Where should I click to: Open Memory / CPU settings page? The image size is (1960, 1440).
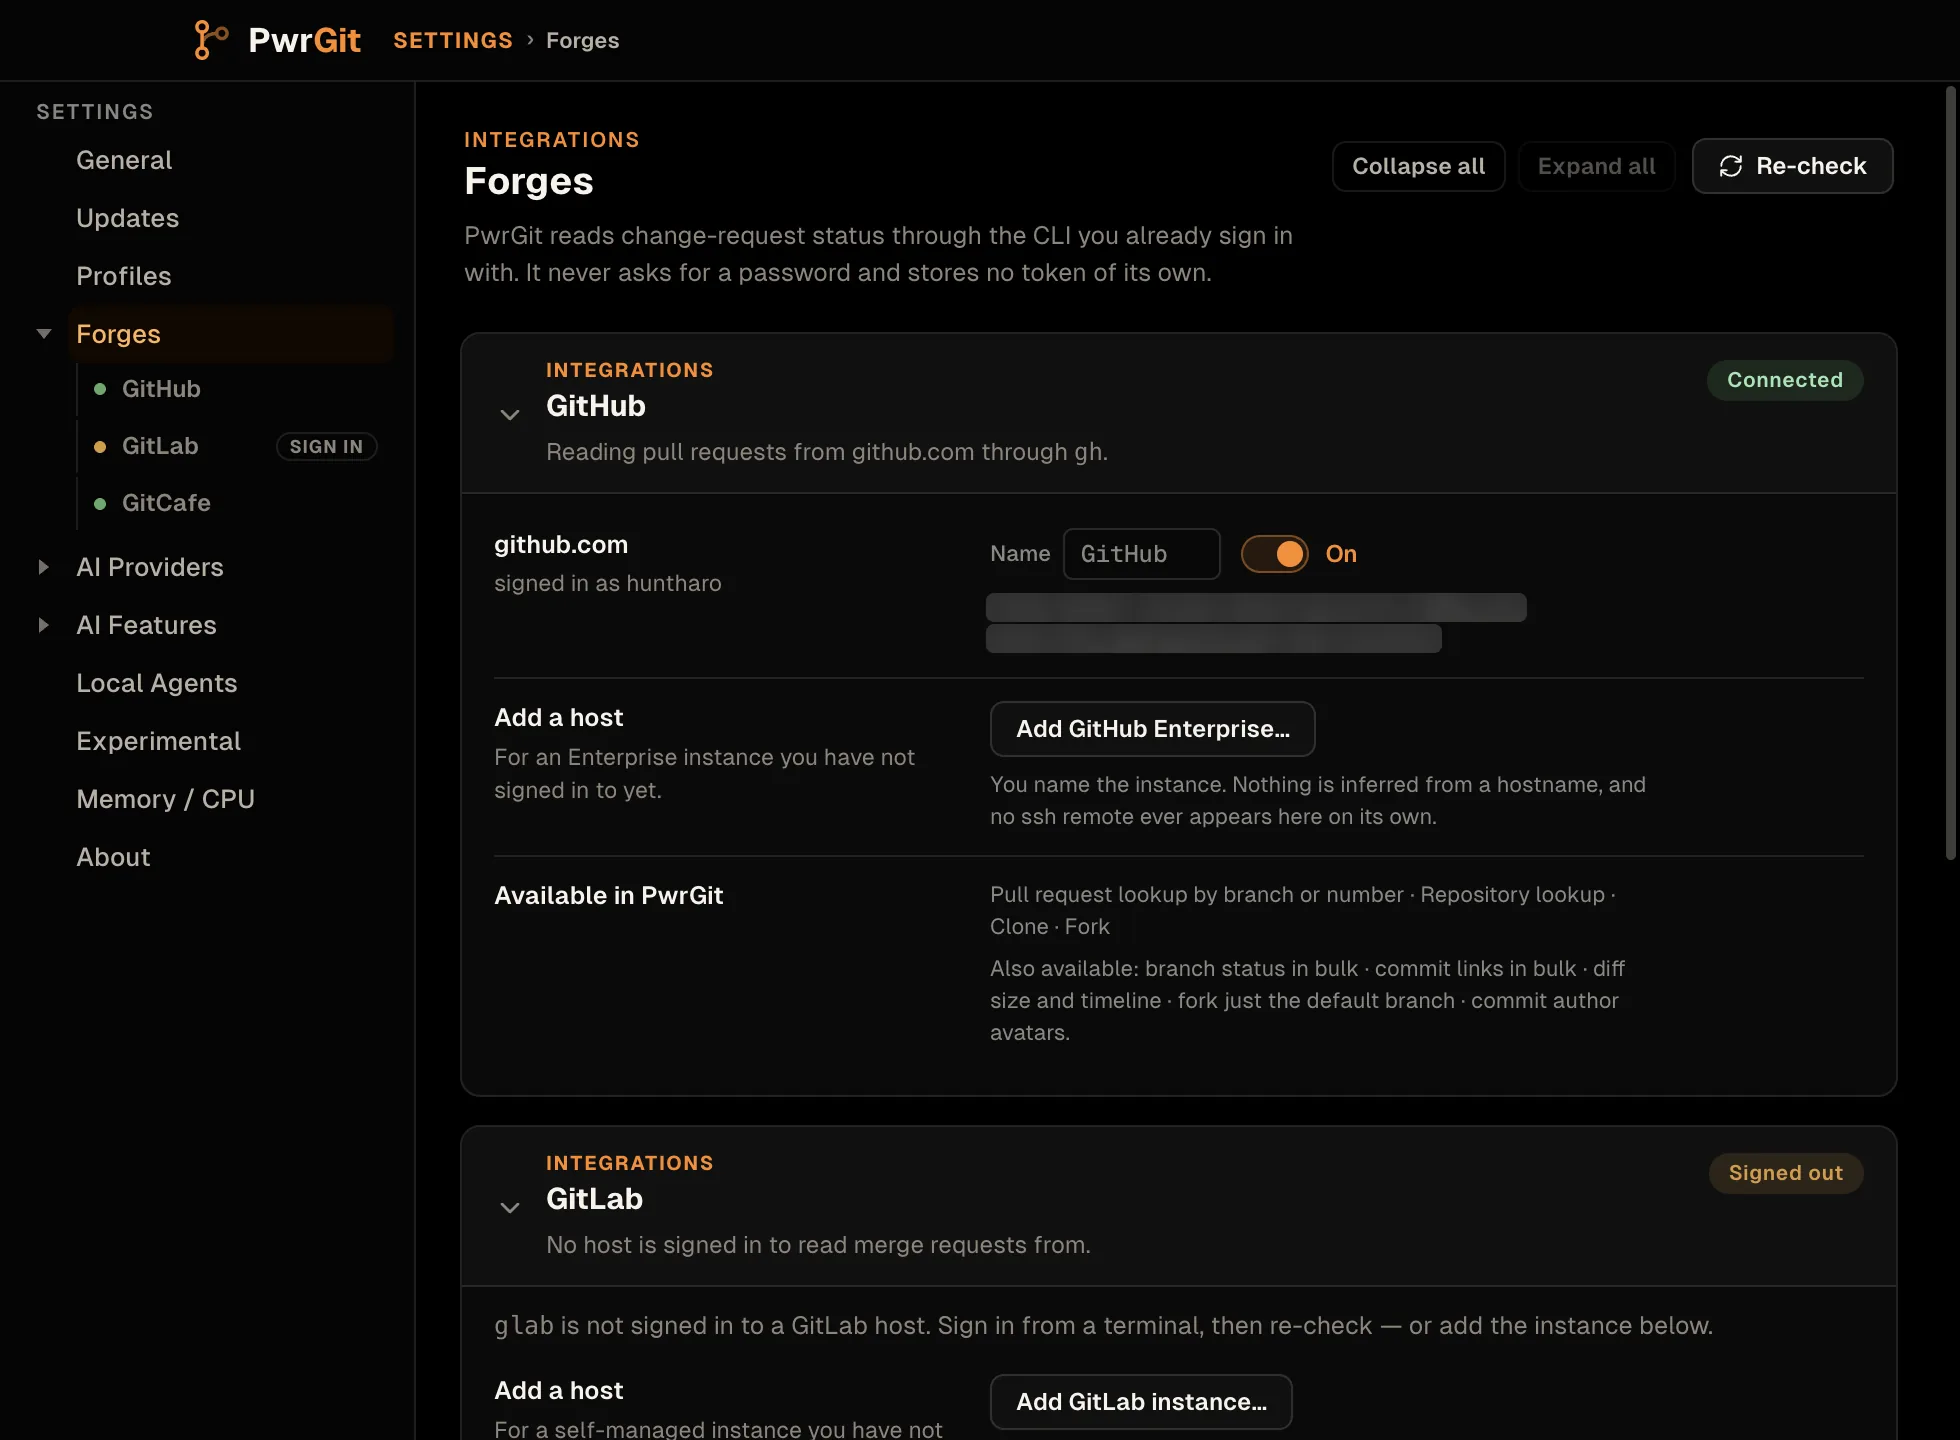pyautogui.click(x=165, y=799)
